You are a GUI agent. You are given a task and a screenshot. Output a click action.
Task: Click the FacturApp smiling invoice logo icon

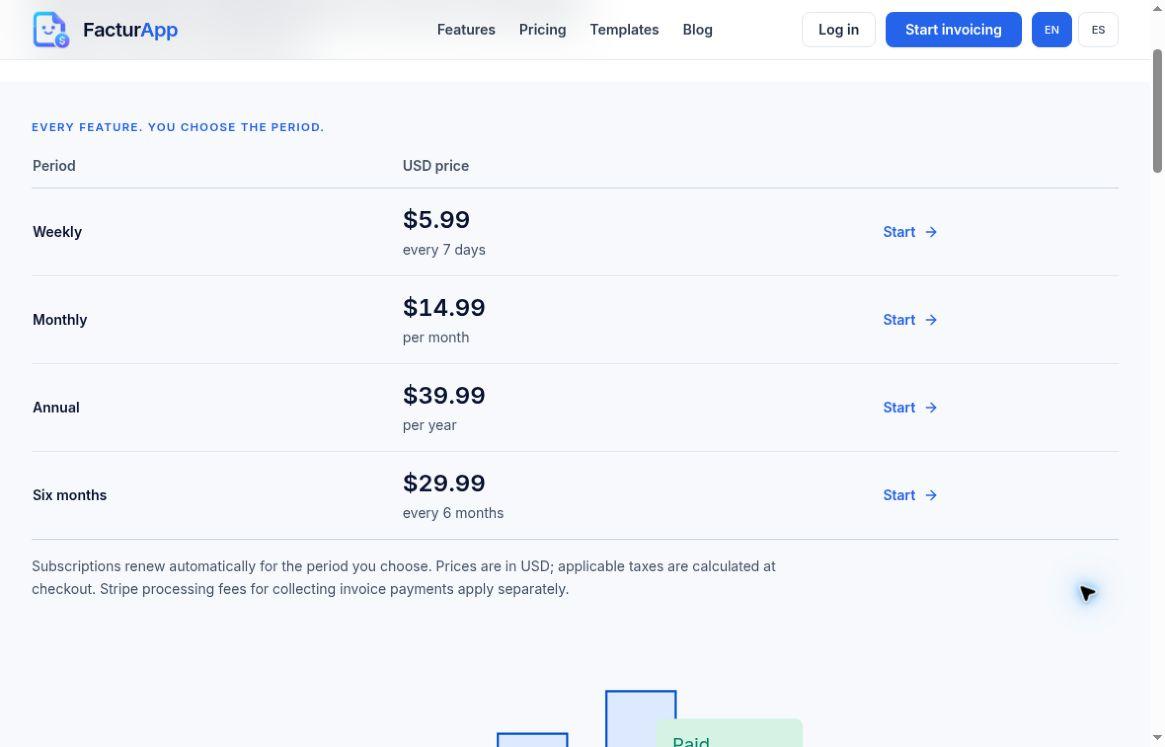click(51, 30)
